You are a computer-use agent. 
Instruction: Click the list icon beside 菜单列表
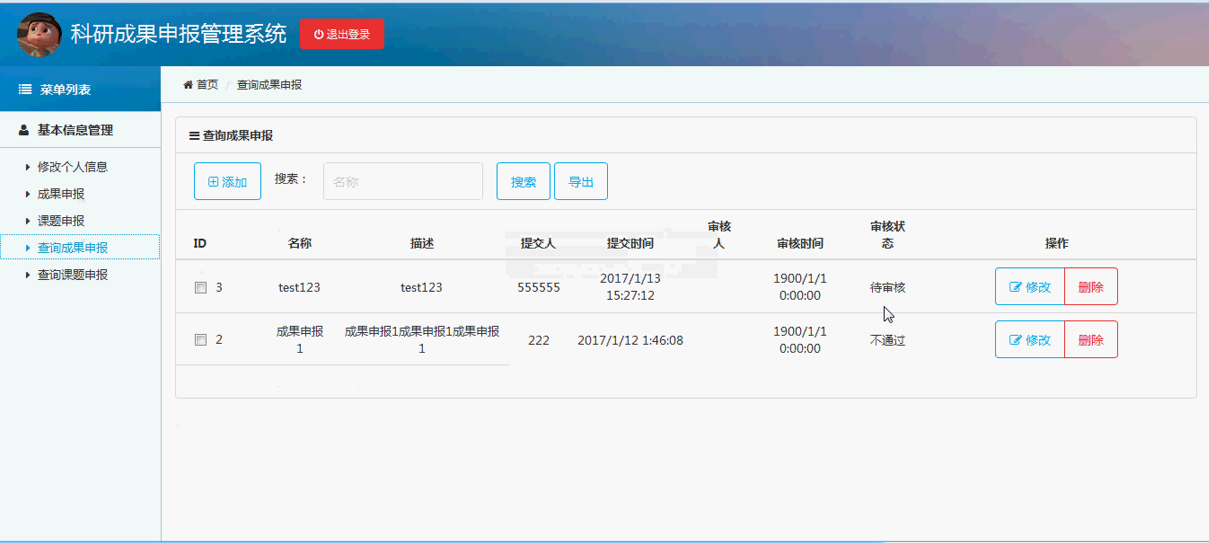pos(26,90)
